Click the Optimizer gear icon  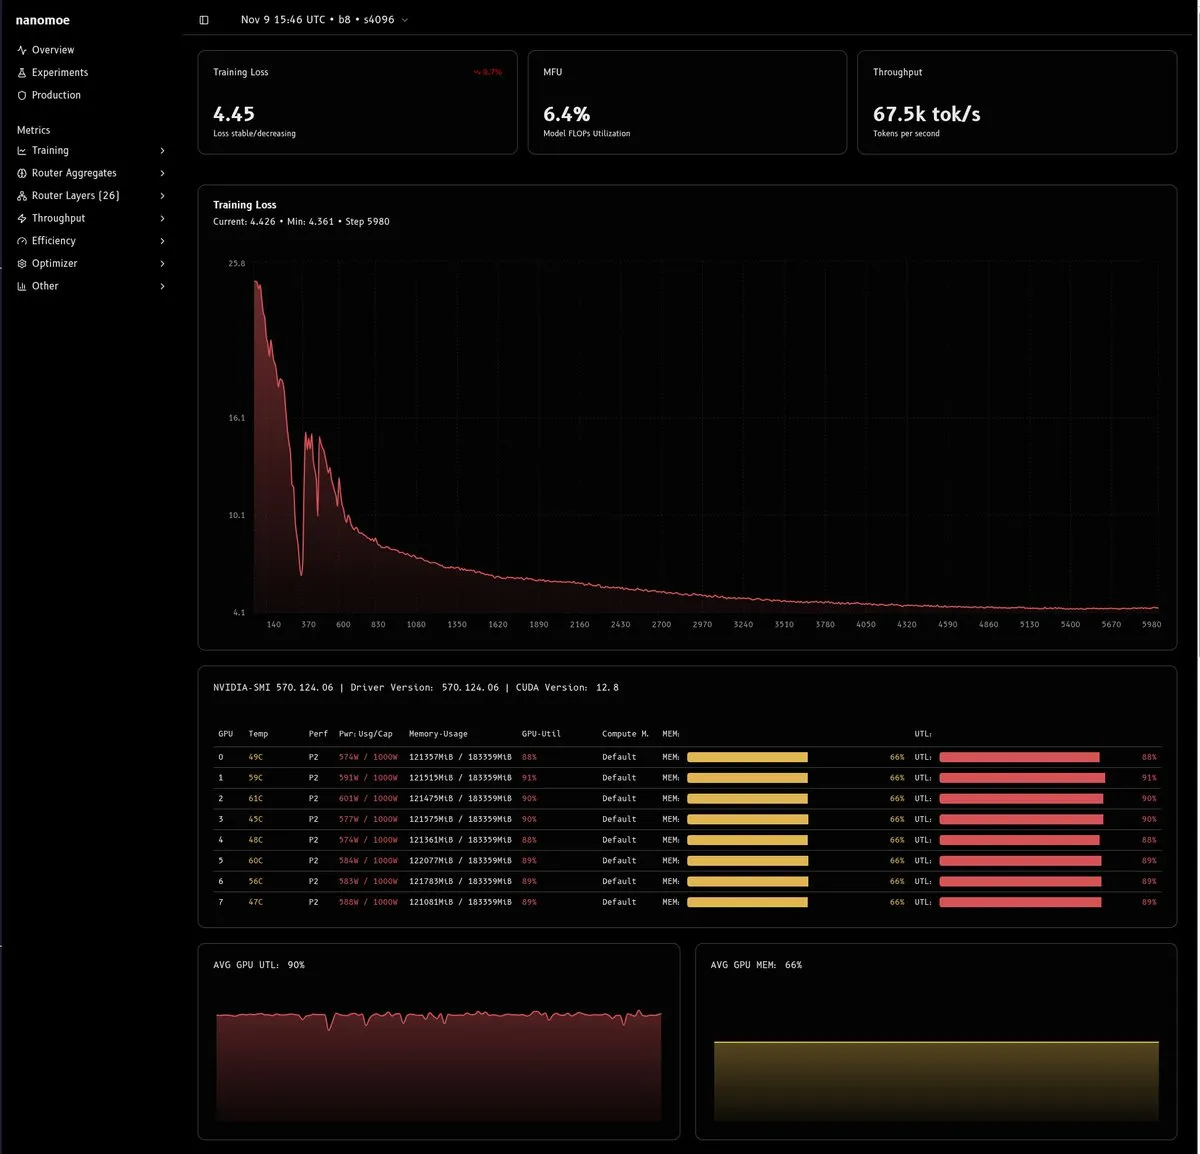coord(22,264)
